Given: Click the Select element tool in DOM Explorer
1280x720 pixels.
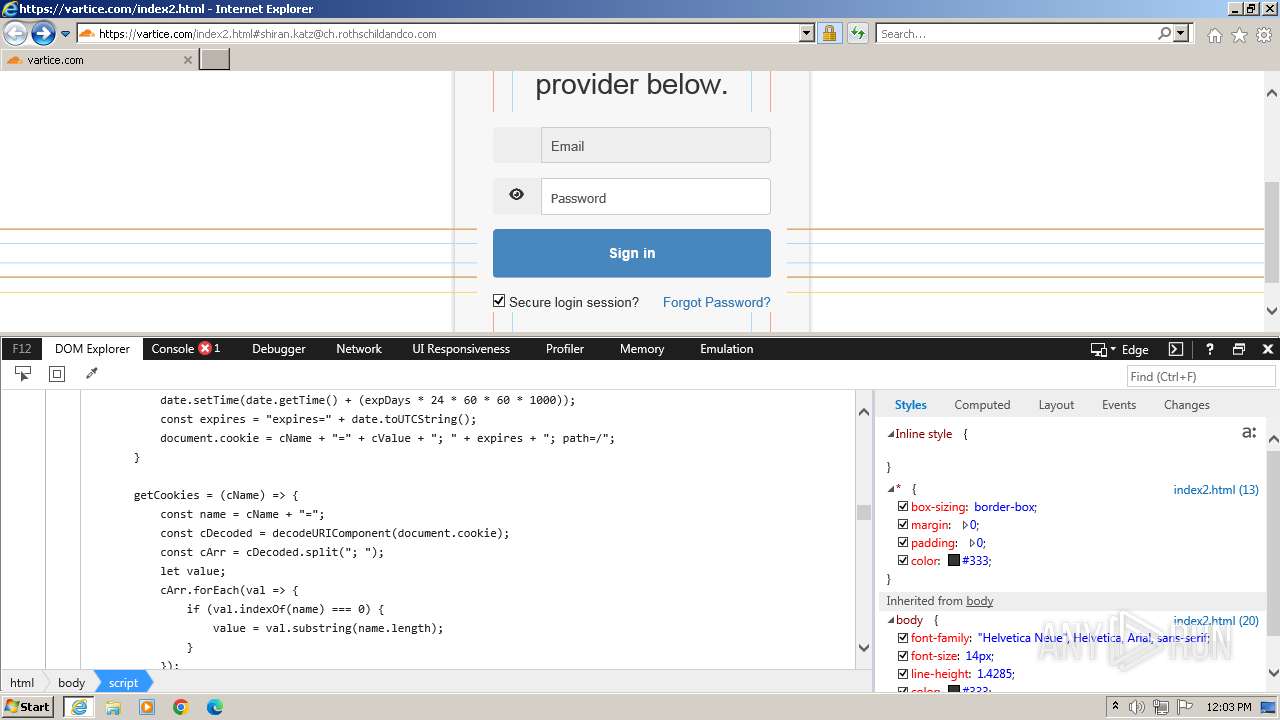Looking at the screenshot, I should [22, 373].
